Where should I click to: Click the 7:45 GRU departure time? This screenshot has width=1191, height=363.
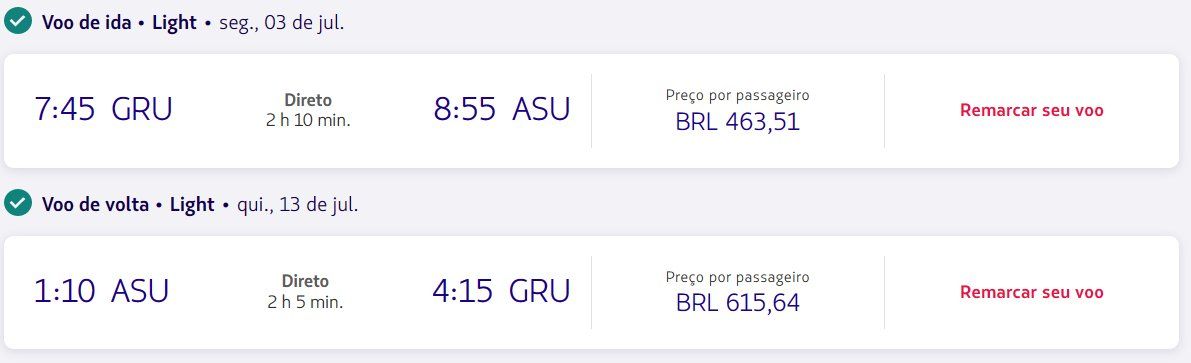point(103,109)
